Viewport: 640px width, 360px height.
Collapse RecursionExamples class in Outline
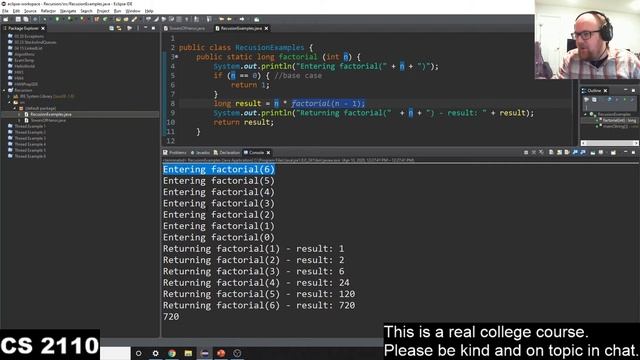[x=585, y=114]
